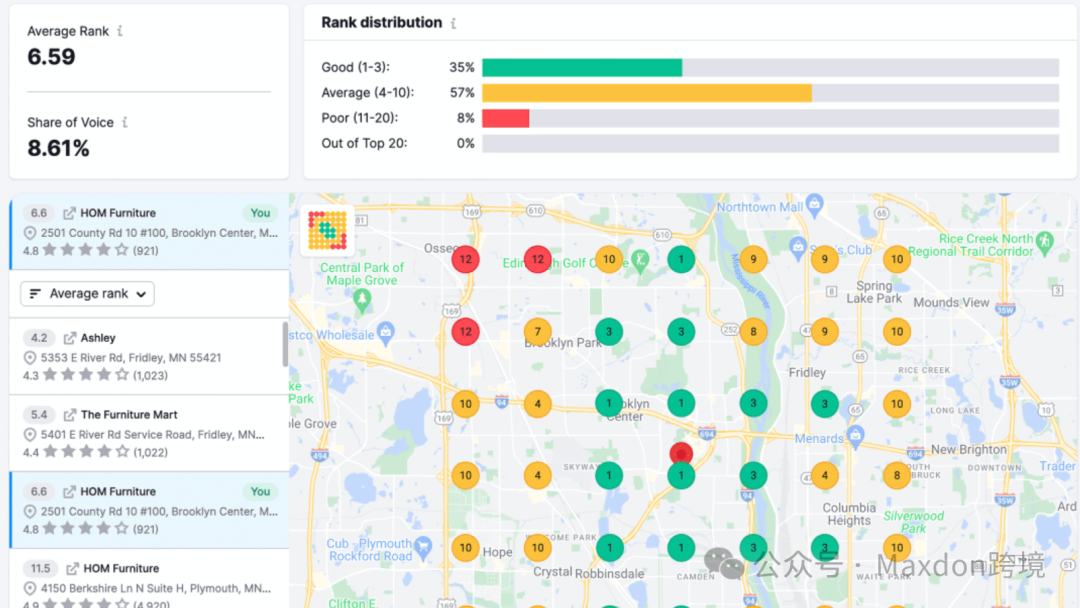The height and width of the screenshot is (608, 1080).
Task: Click the yellow 7 pin near Brooklyn Park
Action: click(x=537, y=332)
